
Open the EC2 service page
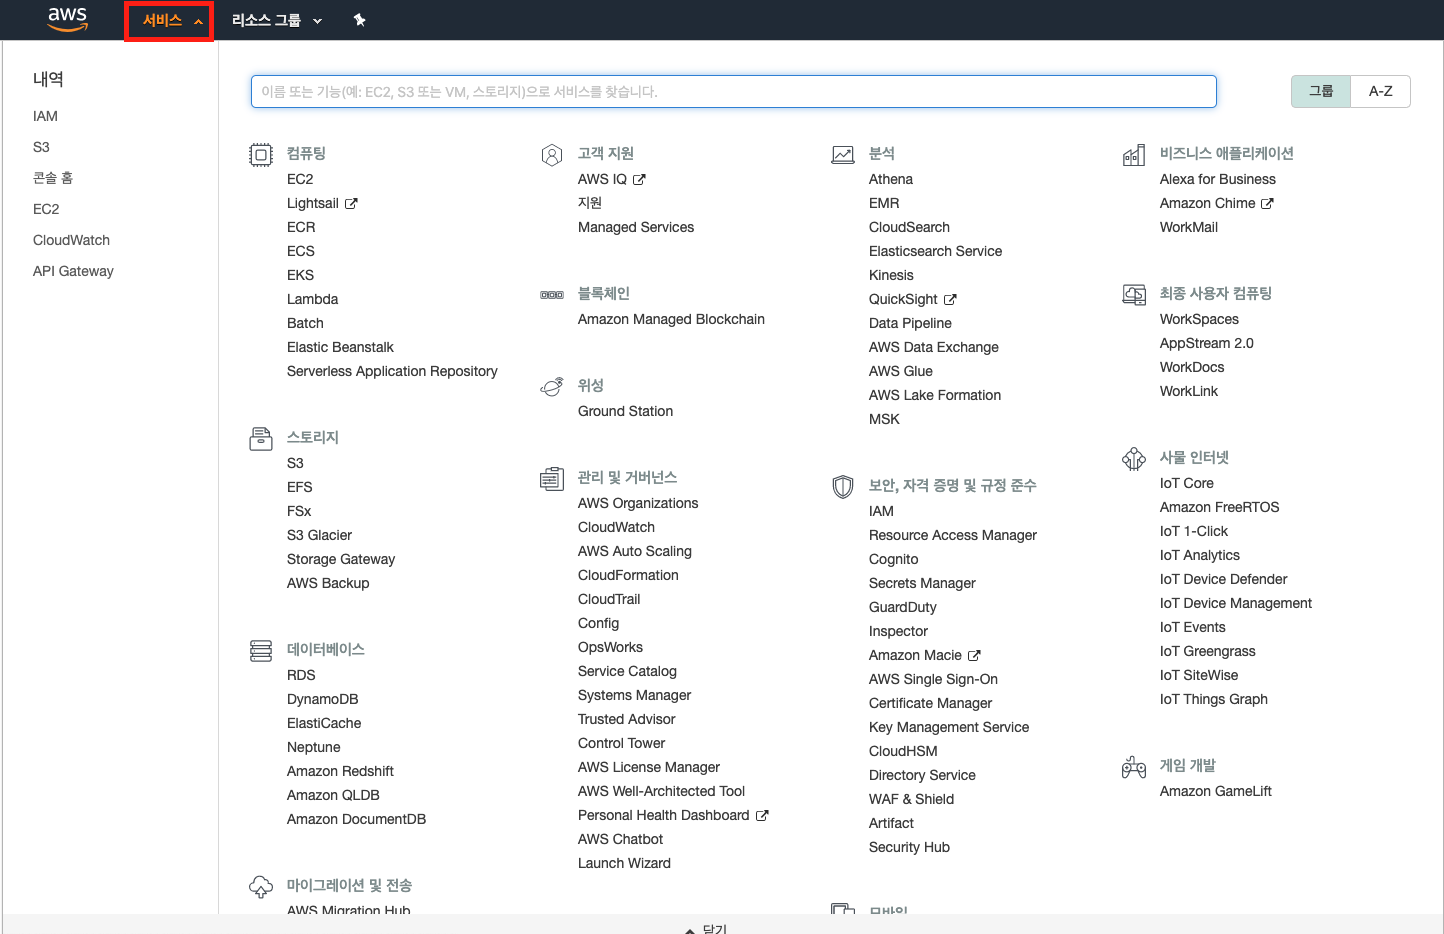[300, 178]
